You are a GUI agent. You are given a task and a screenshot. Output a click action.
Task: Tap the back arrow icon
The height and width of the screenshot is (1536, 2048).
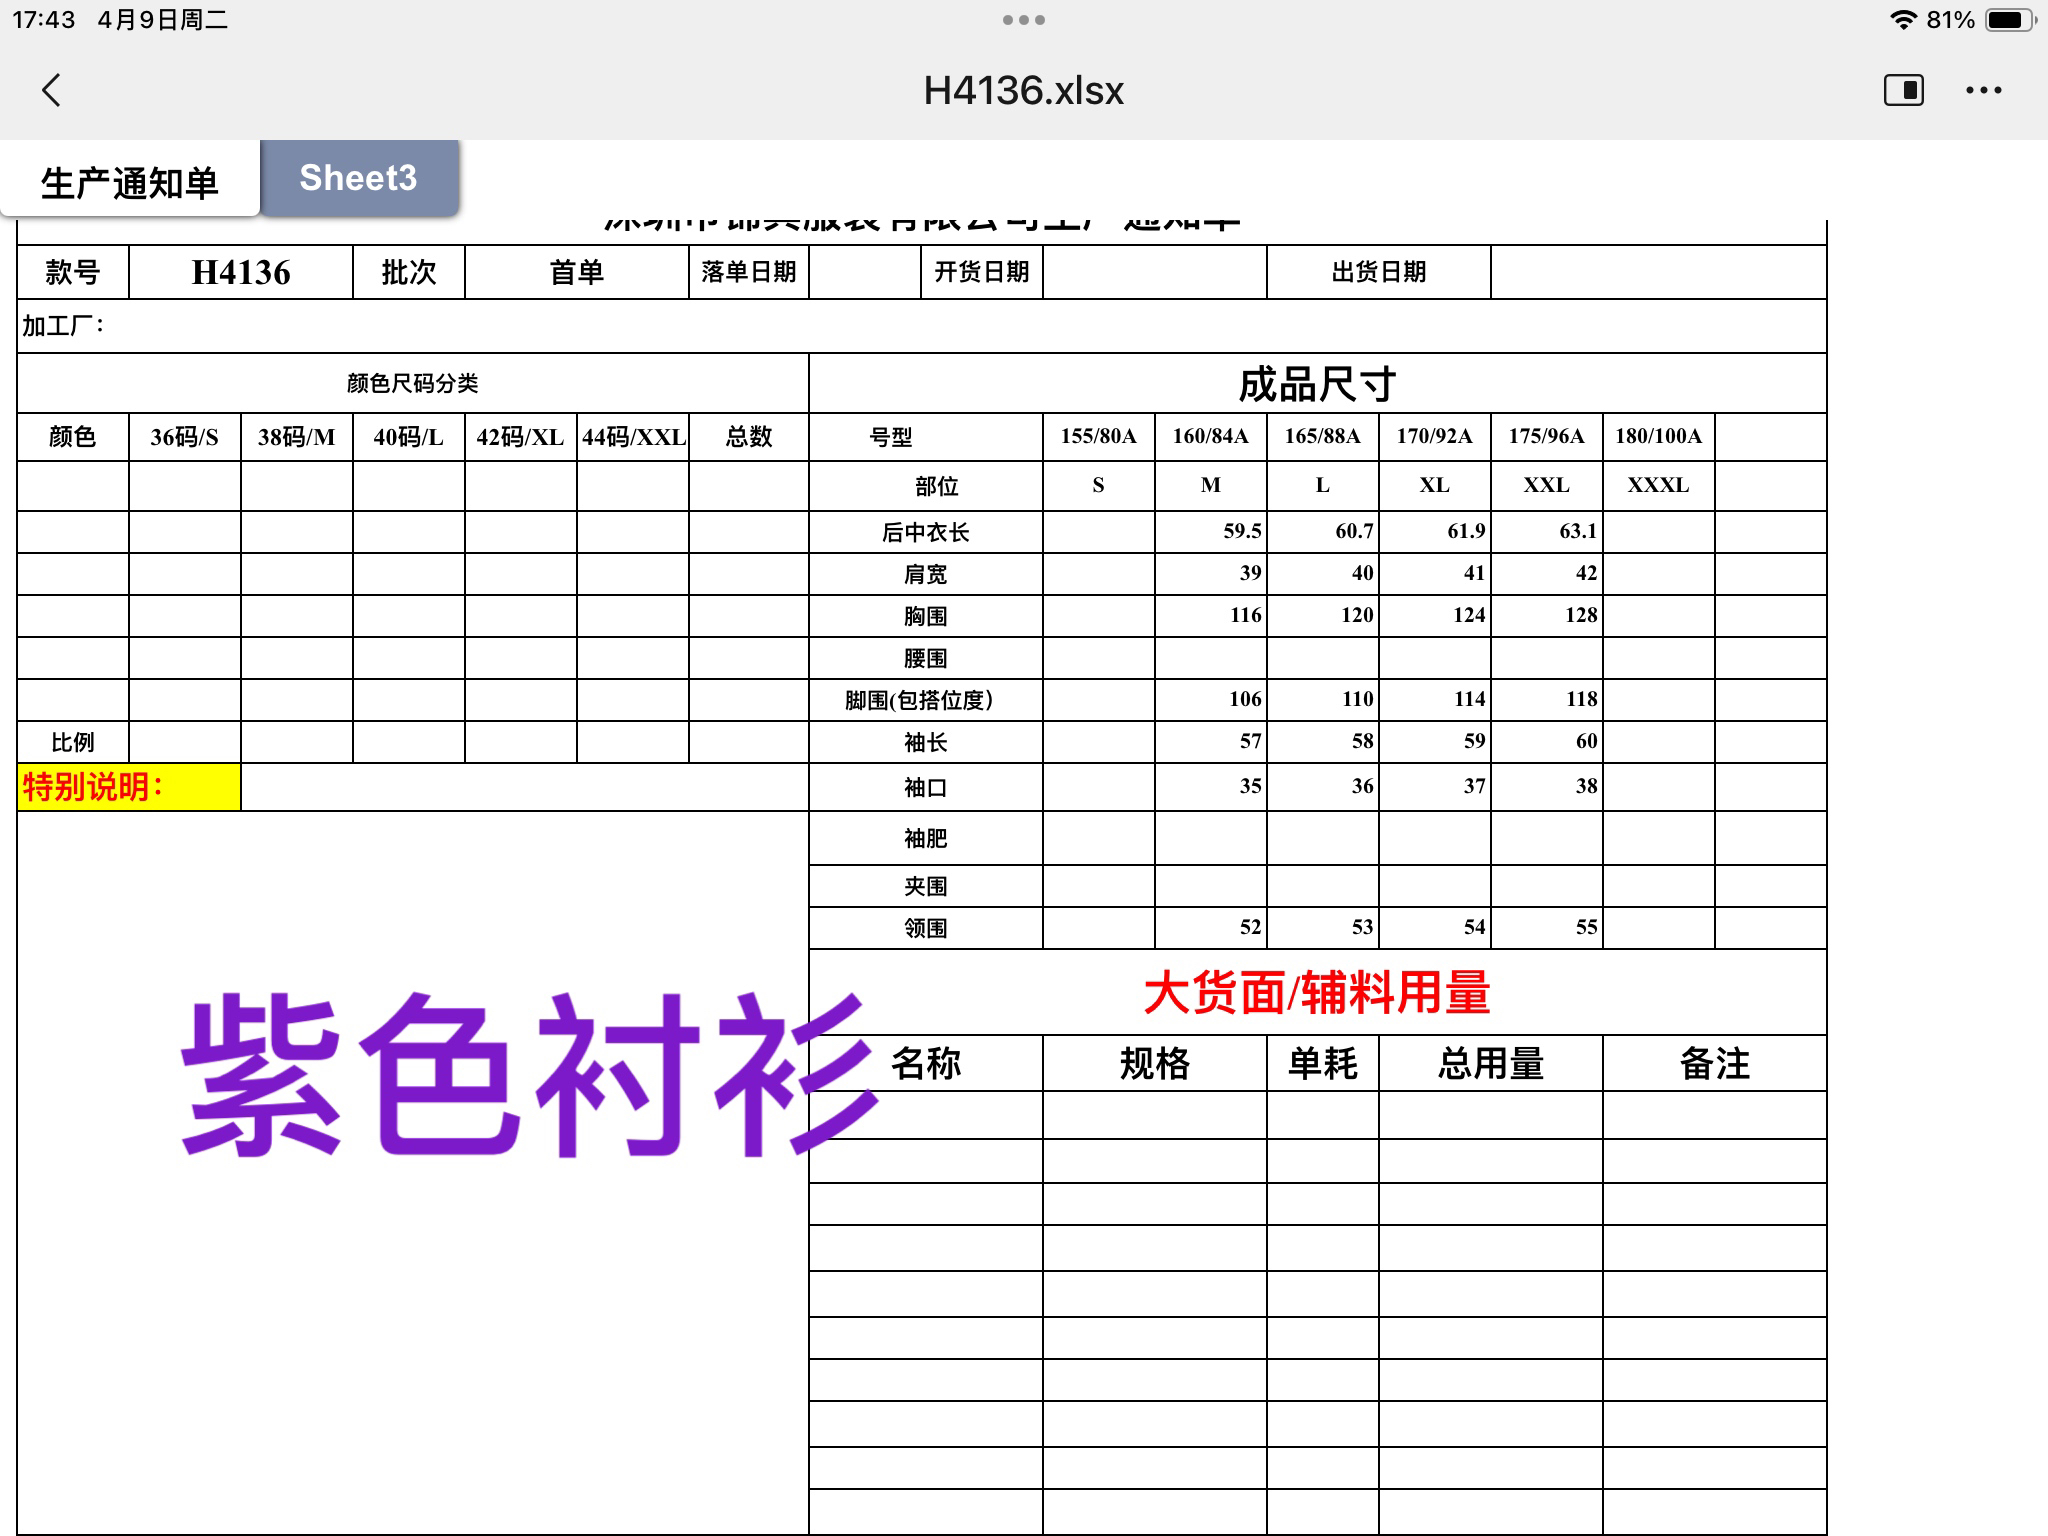[x=52, y=90]
